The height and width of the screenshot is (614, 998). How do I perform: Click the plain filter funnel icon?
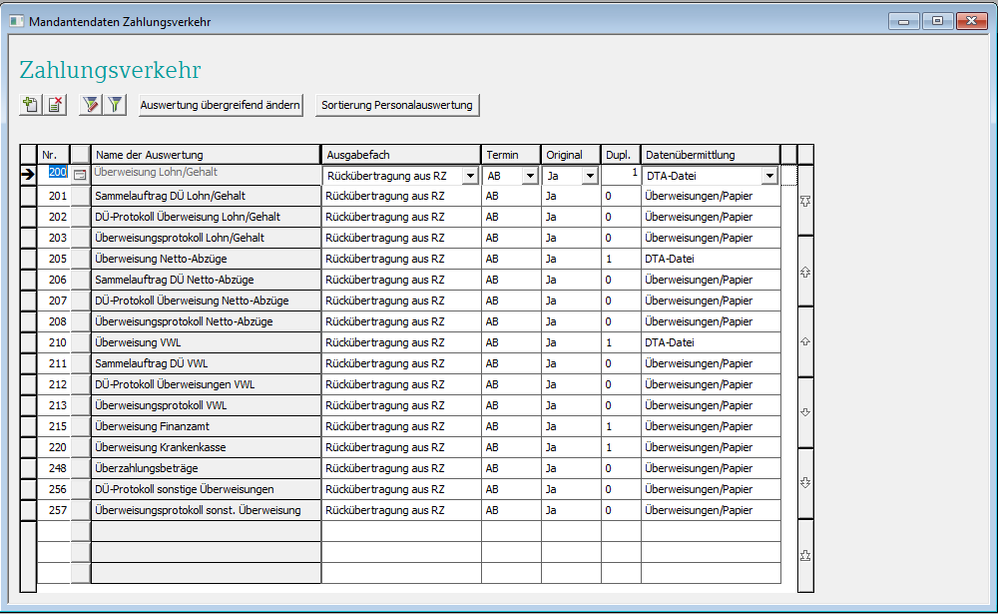tap(116, 104)
